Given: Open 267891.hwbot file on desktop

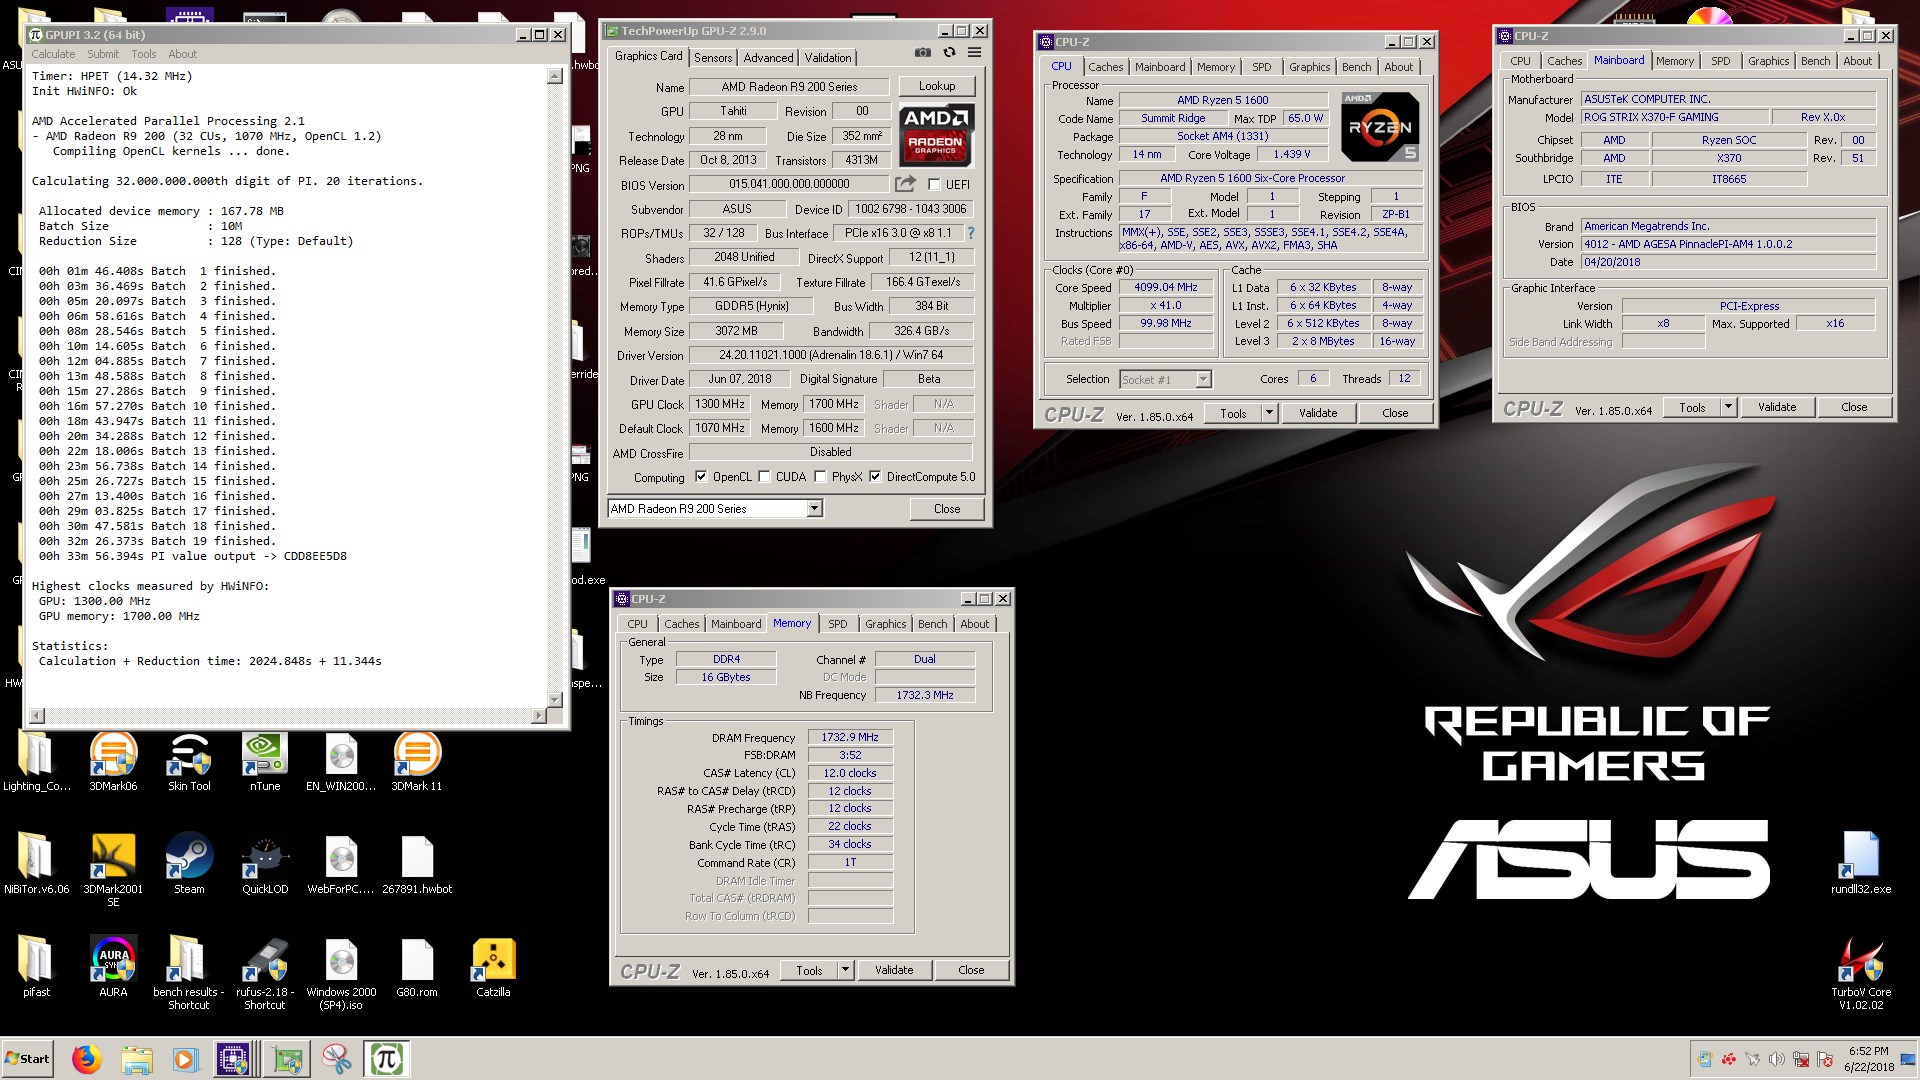Looking at the screenshot, I should click(417, 865).
